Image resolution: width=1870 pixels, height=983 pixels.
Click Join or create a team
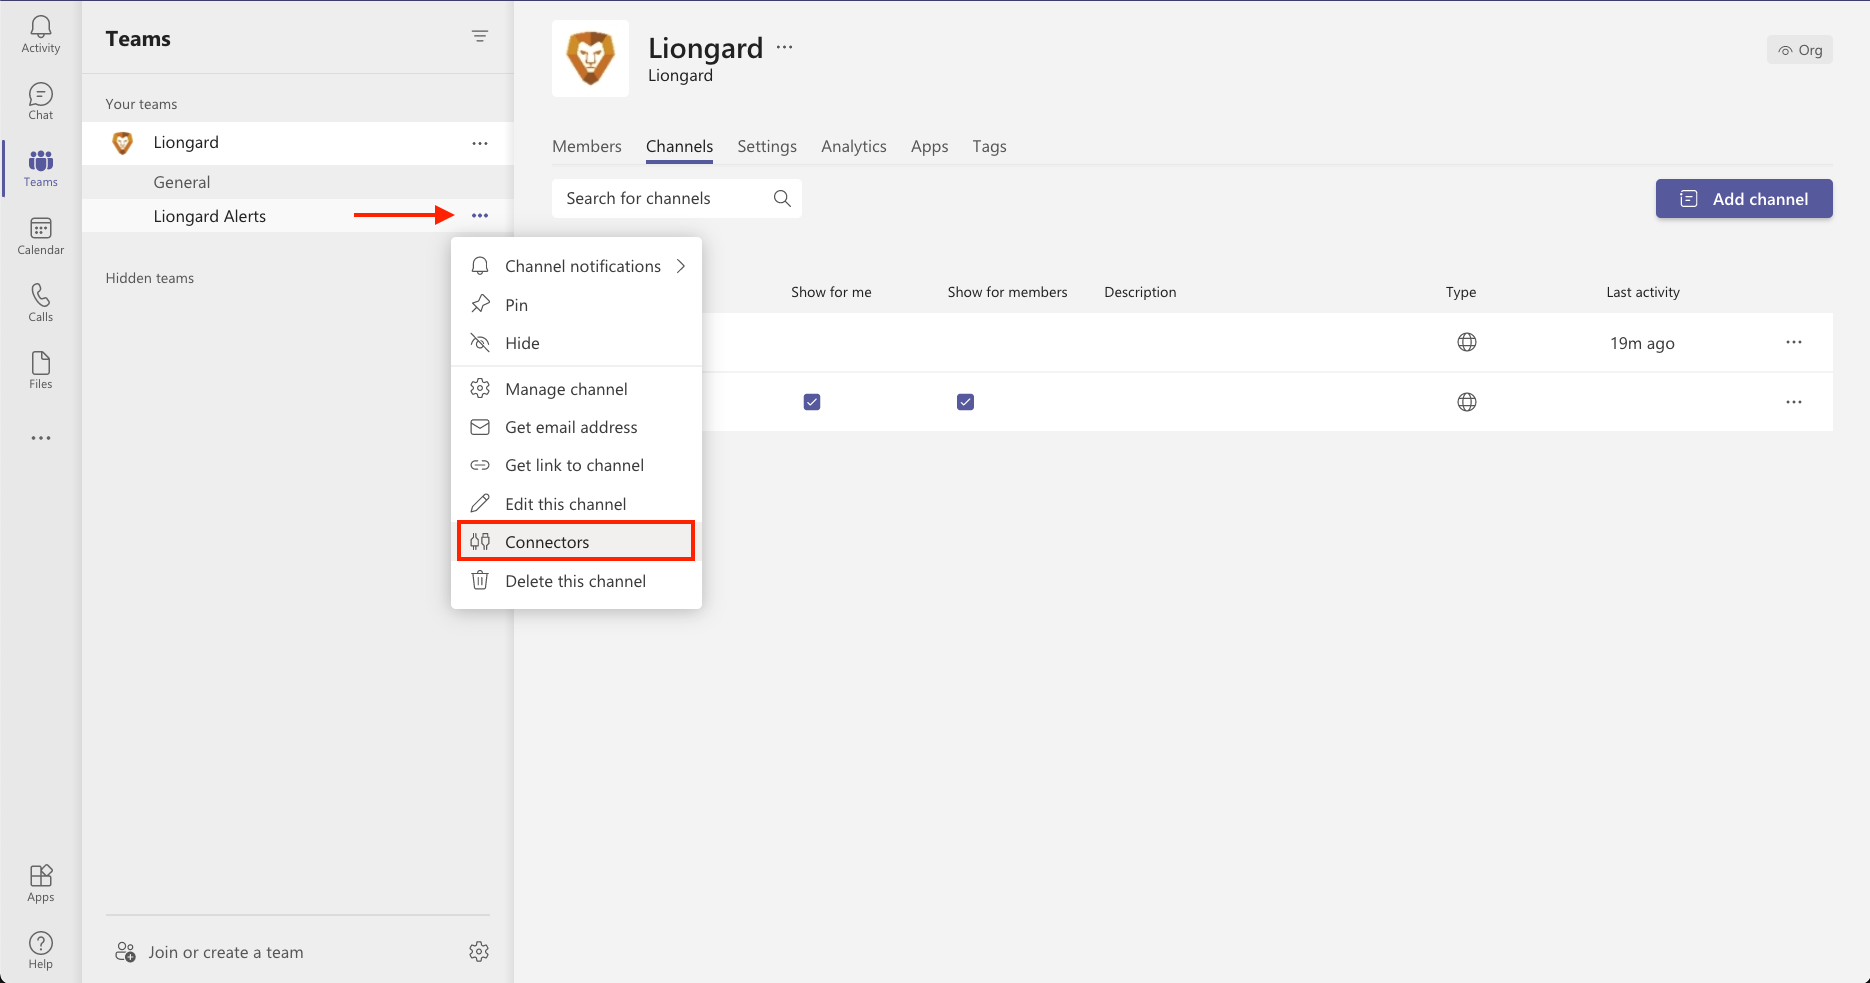[x=210, y=952]
